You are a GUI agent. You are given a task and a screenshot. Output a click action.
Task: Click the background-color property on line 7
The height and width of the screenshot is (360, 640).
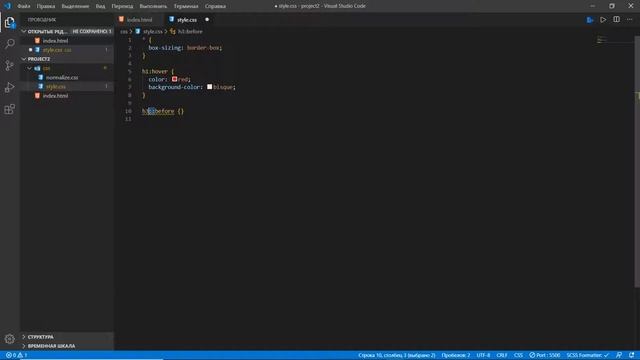click(x=174, y=87)
